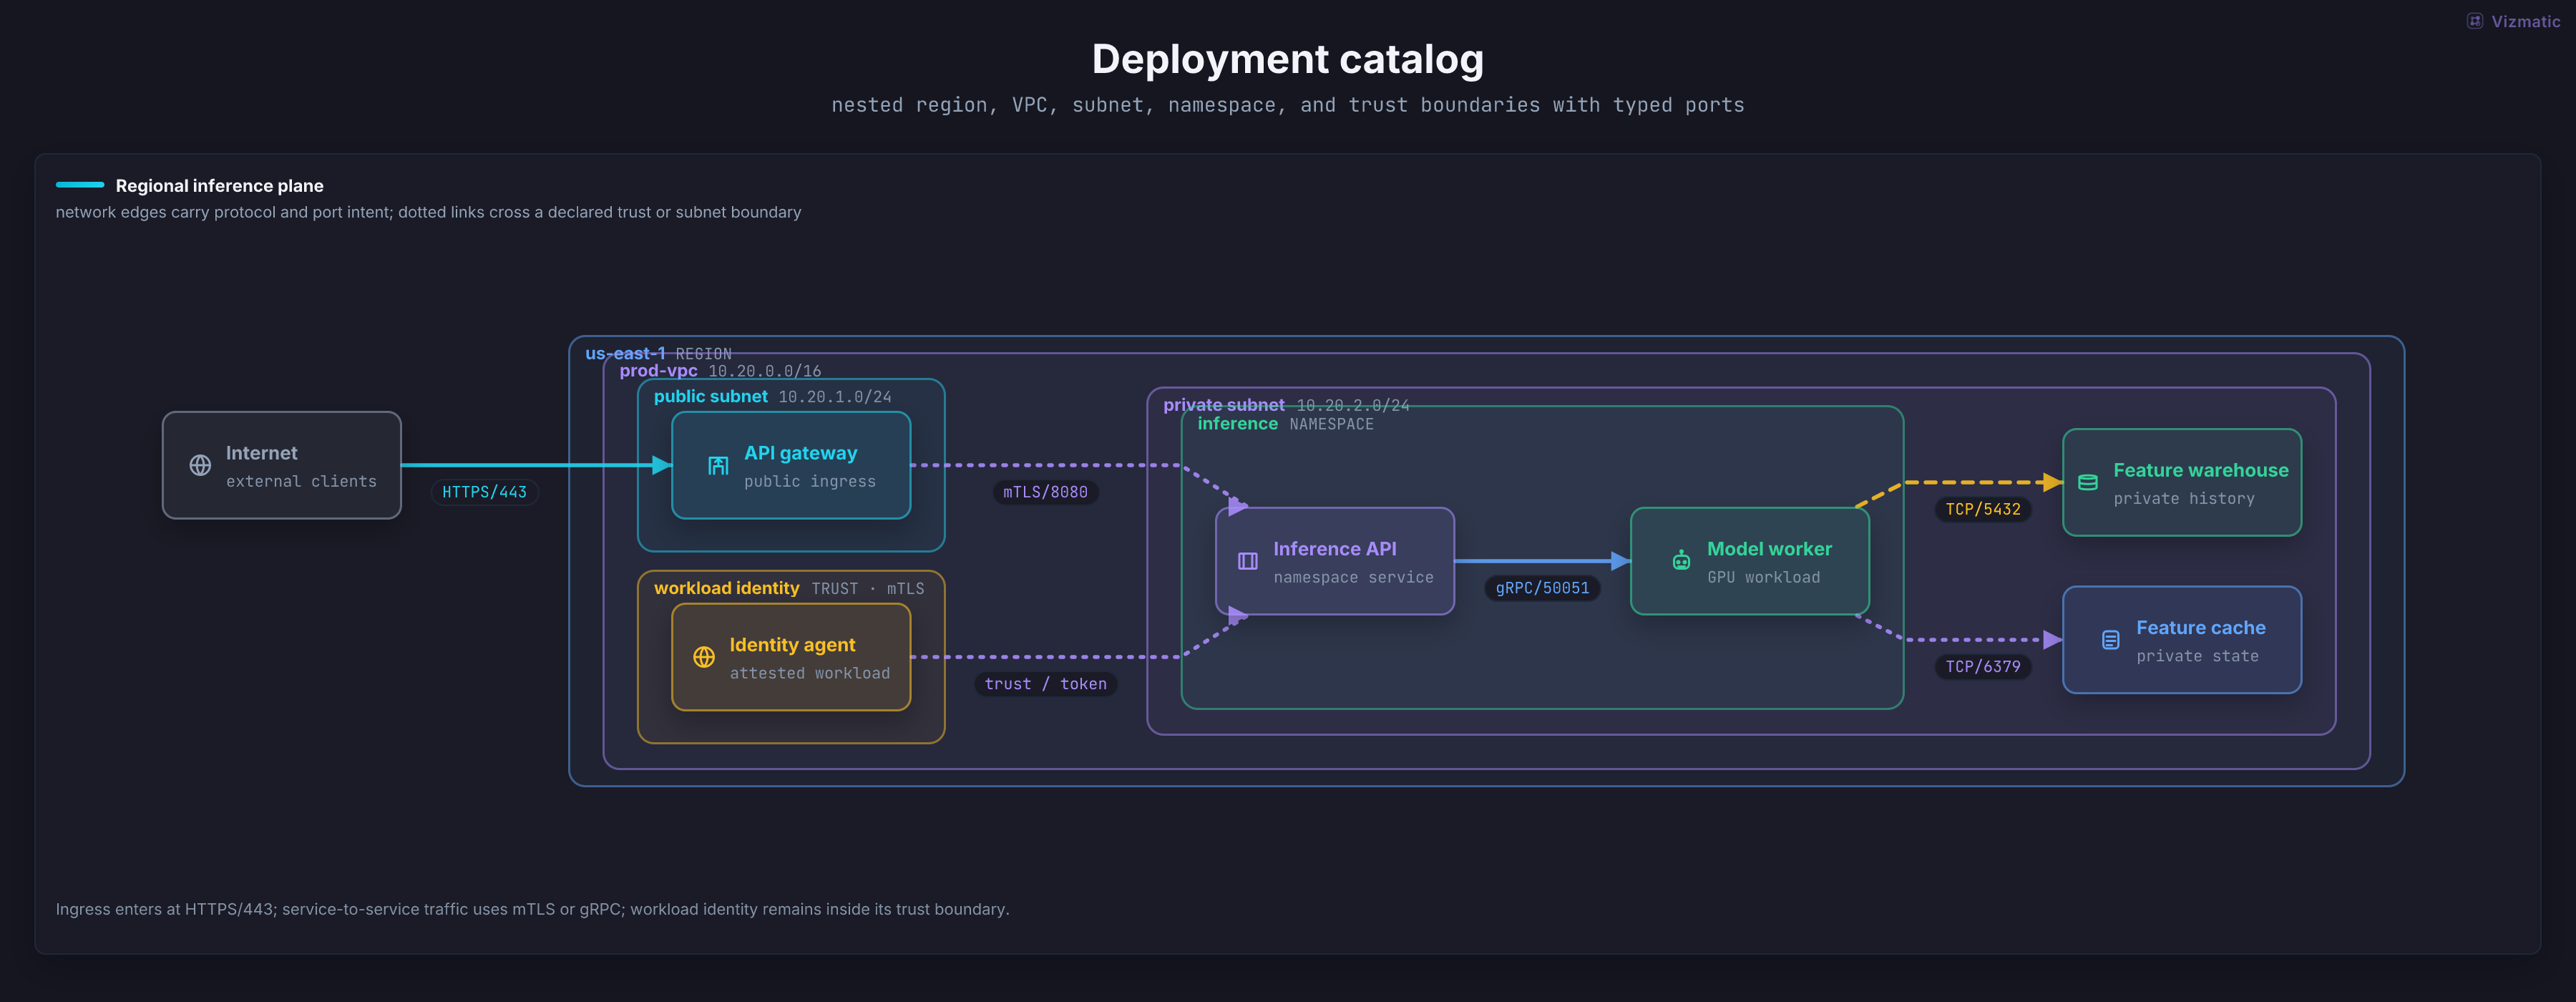Click the cyan legend bar swatch
Image resolution: width=2576 pixels, height=1002 pixels.
click(80, 185)
